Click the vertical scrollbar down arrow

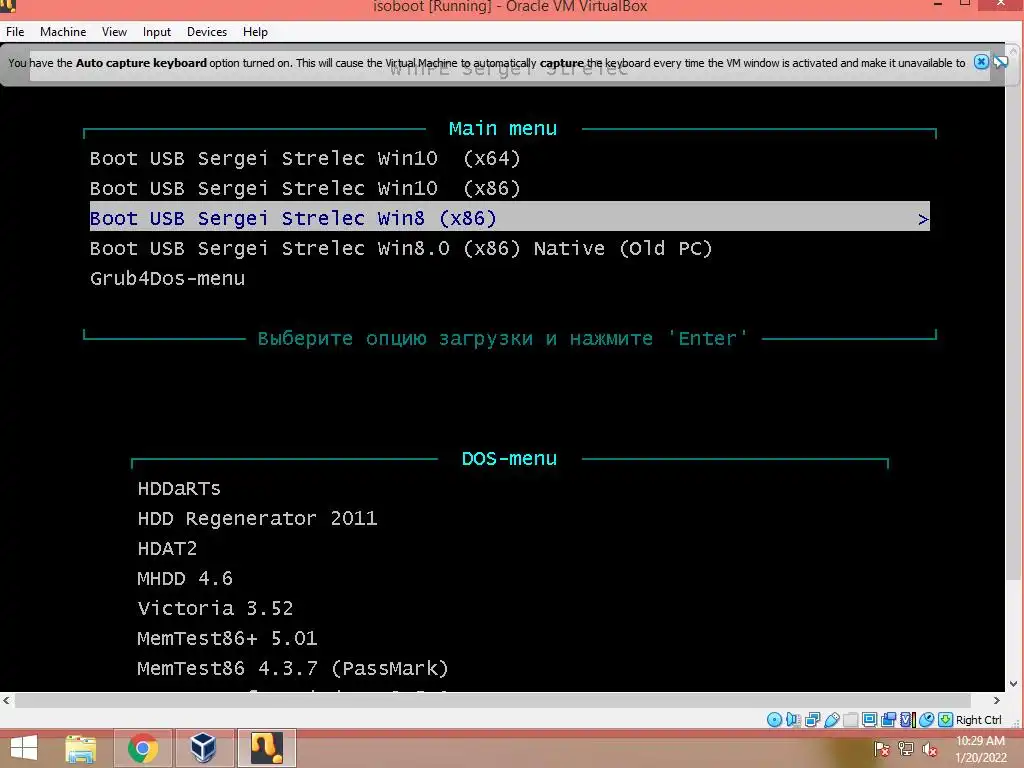(1014, 684)
